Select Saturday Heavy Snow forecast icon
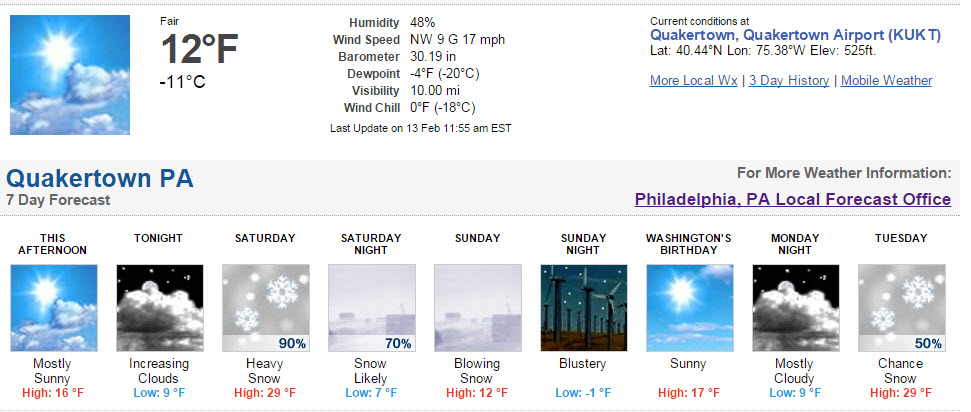 266,308
